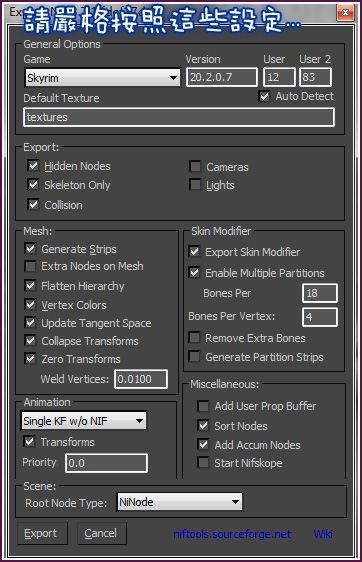This screenshot has height=562, width=362.
Task: Check the Start Nifskope option
Action: 203,462
